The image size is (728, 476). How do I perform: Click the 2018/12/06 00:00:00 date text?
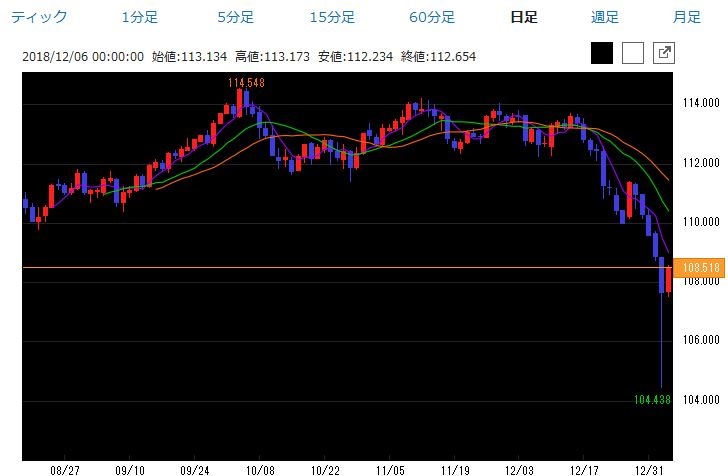pyautogui.click(x=83, y=57)
